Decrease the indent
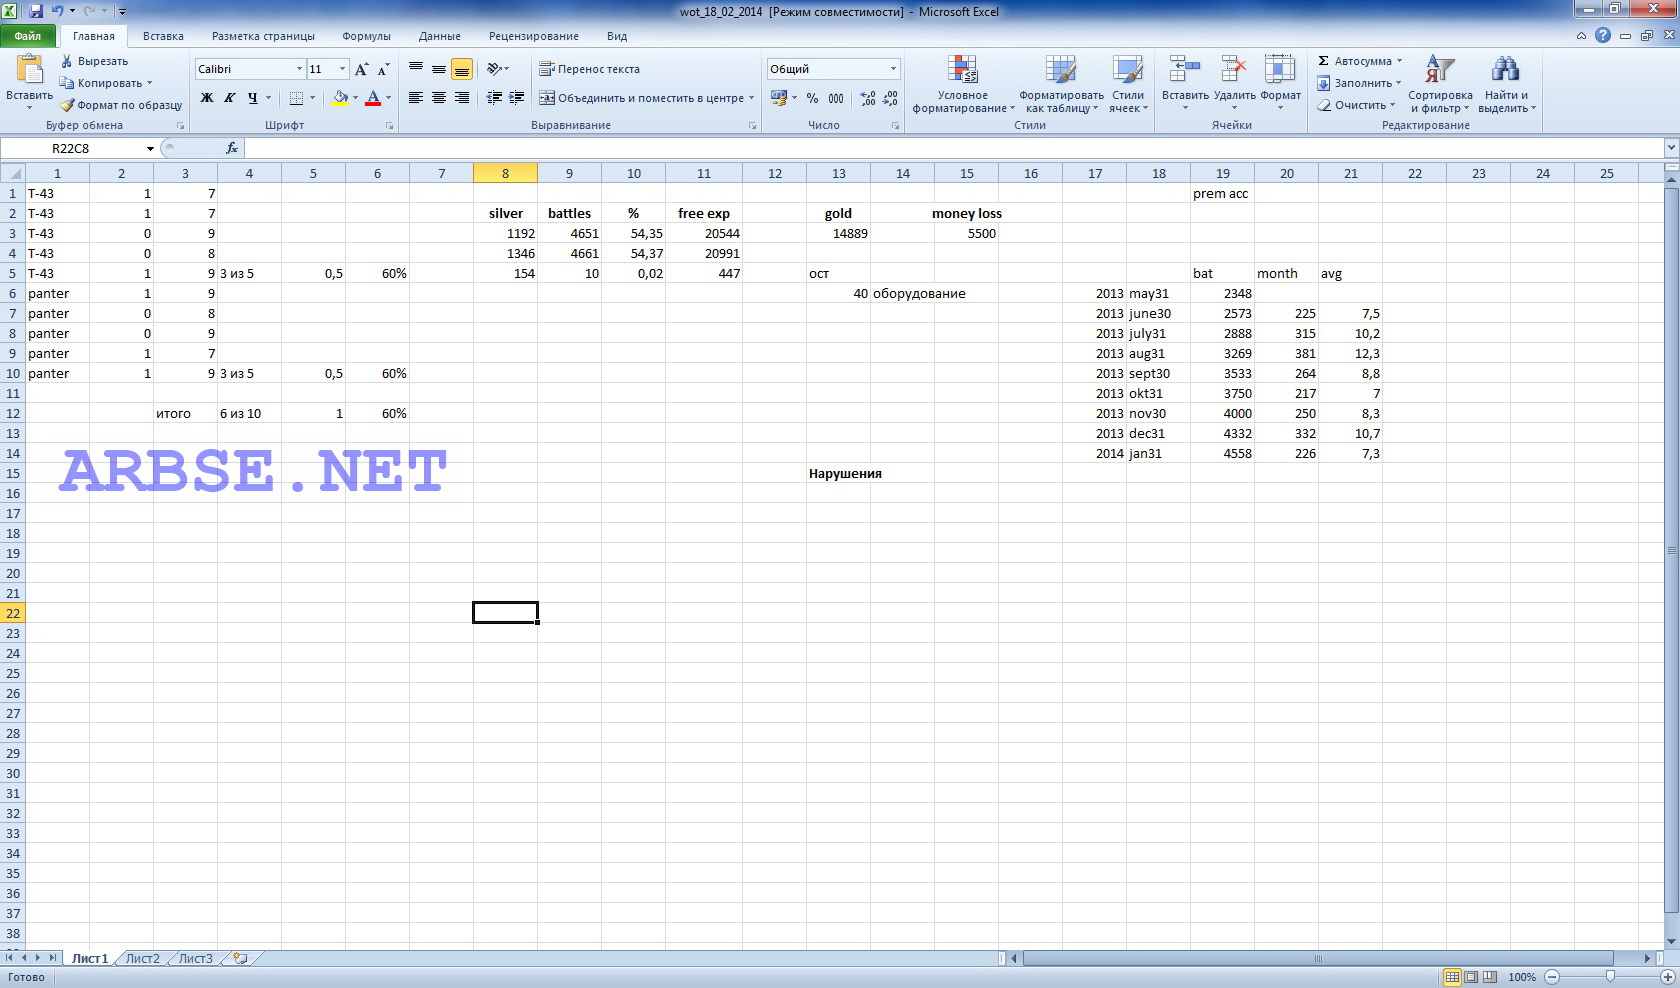Screen dimensions: 1680x988 [x=494, y=98]
